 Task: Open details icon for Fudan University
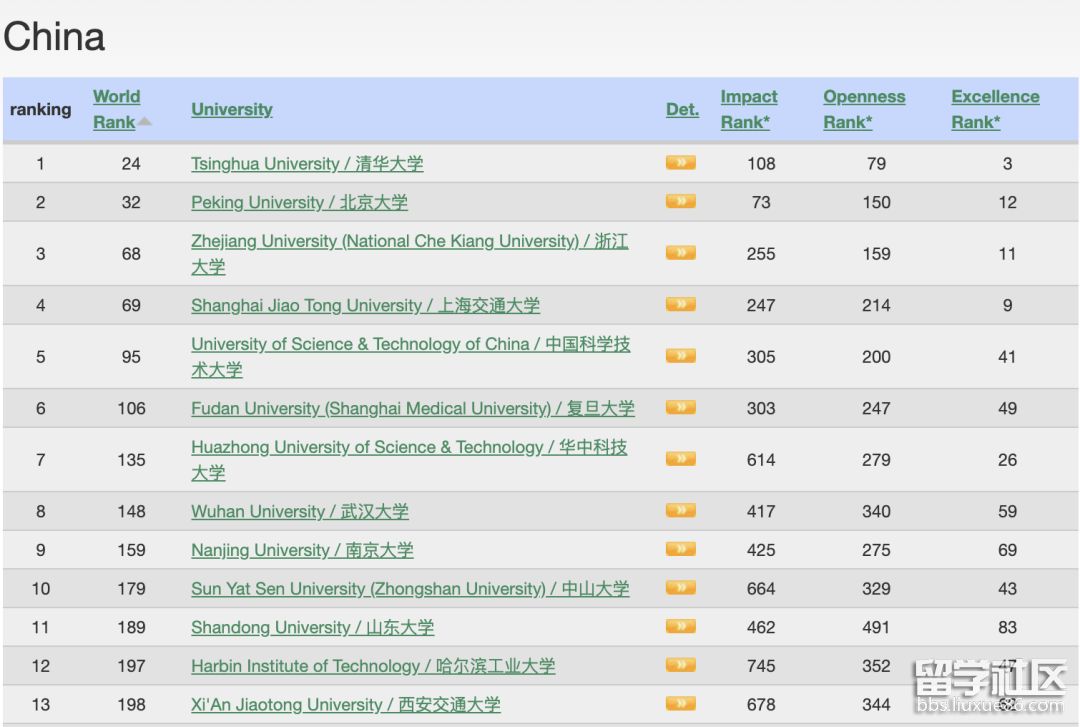click(x=681, y=407)
